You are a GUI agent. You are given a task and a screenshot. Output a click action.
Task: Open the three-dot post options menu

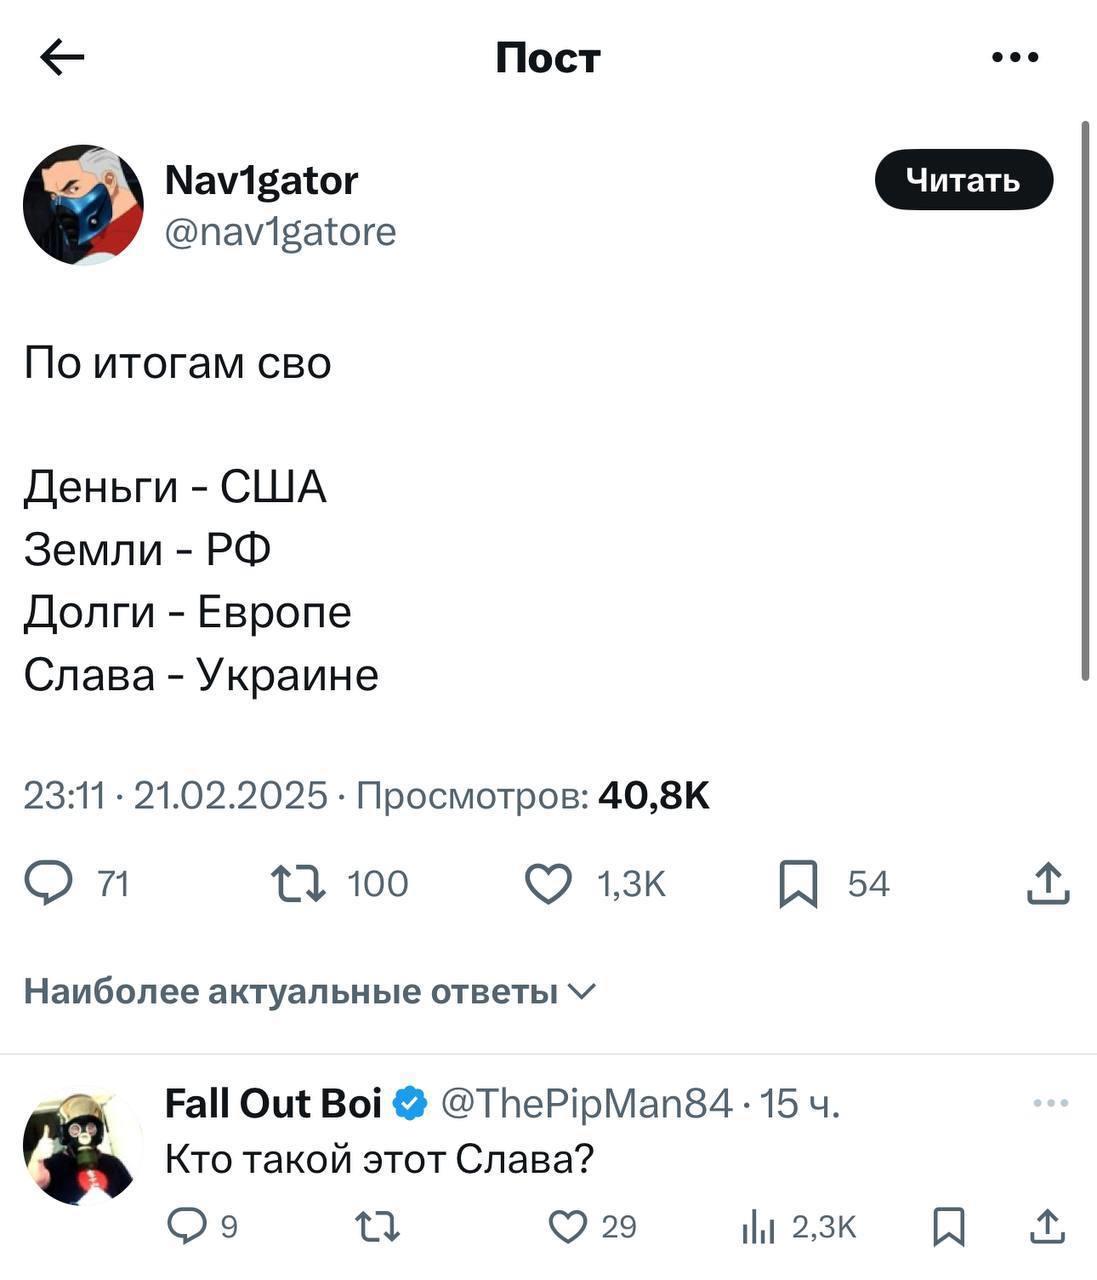1015,58
